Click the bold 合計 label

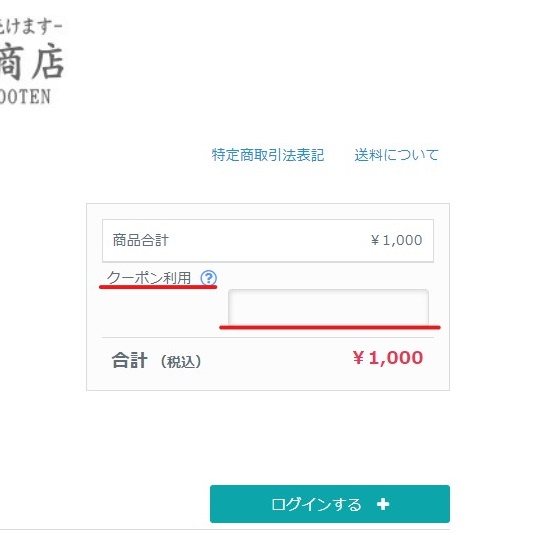(x=129, y=361)
